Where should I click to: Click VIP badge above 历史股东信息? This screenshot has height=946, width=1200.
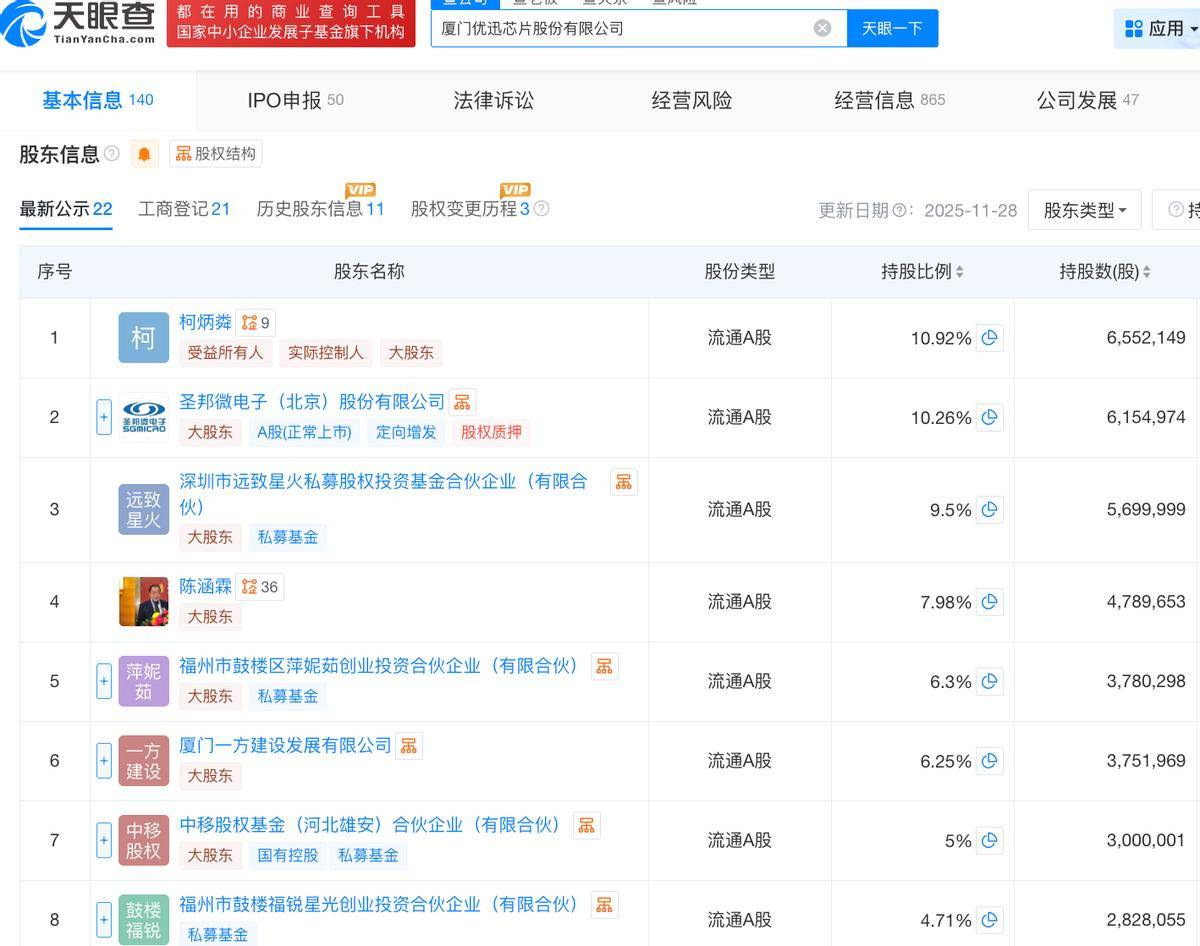click(x=360, y=189)
